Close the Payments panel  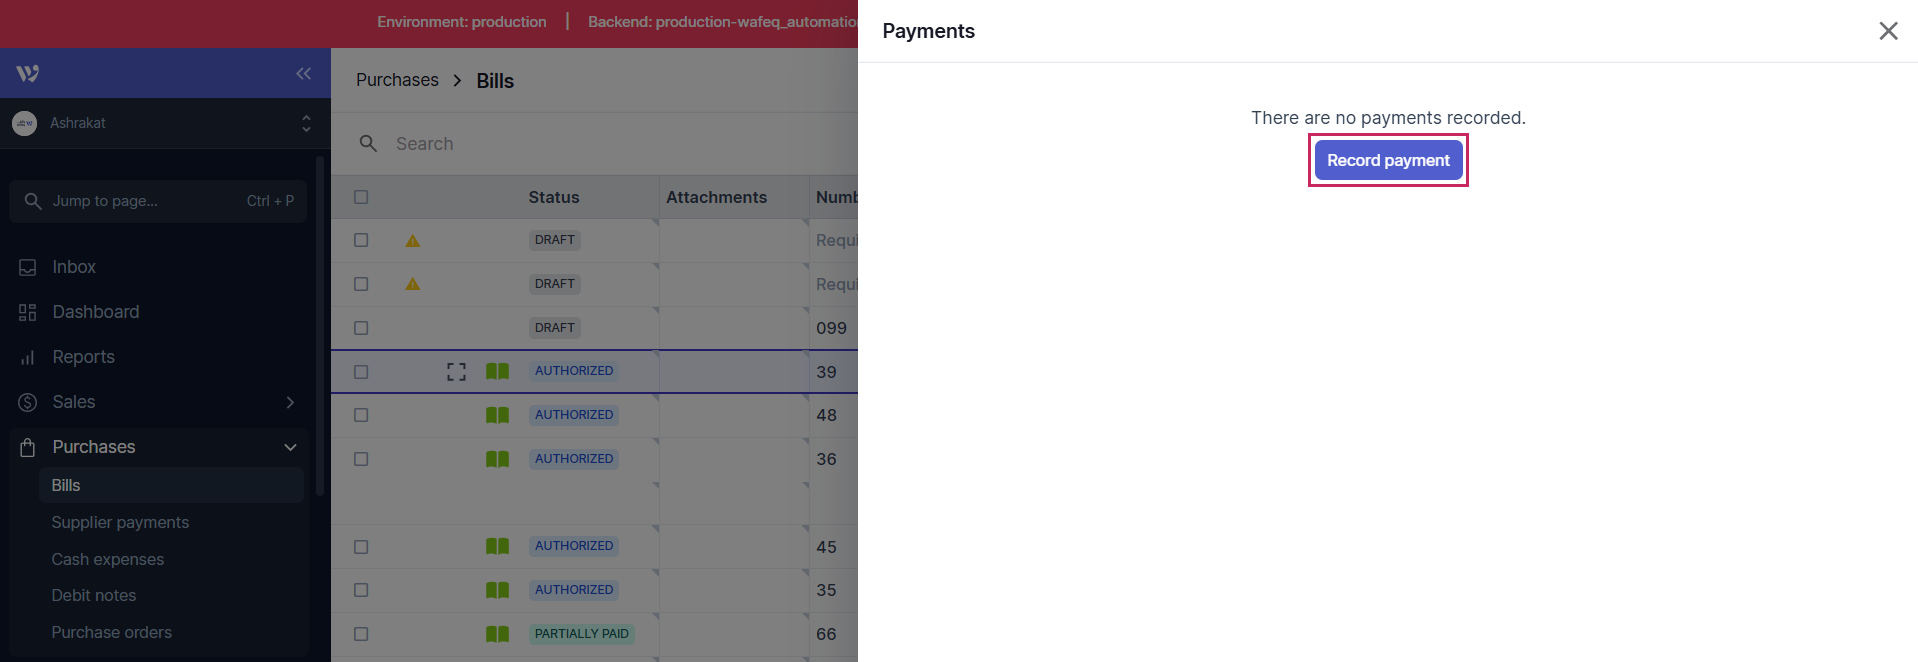[x=1888, y=31]
